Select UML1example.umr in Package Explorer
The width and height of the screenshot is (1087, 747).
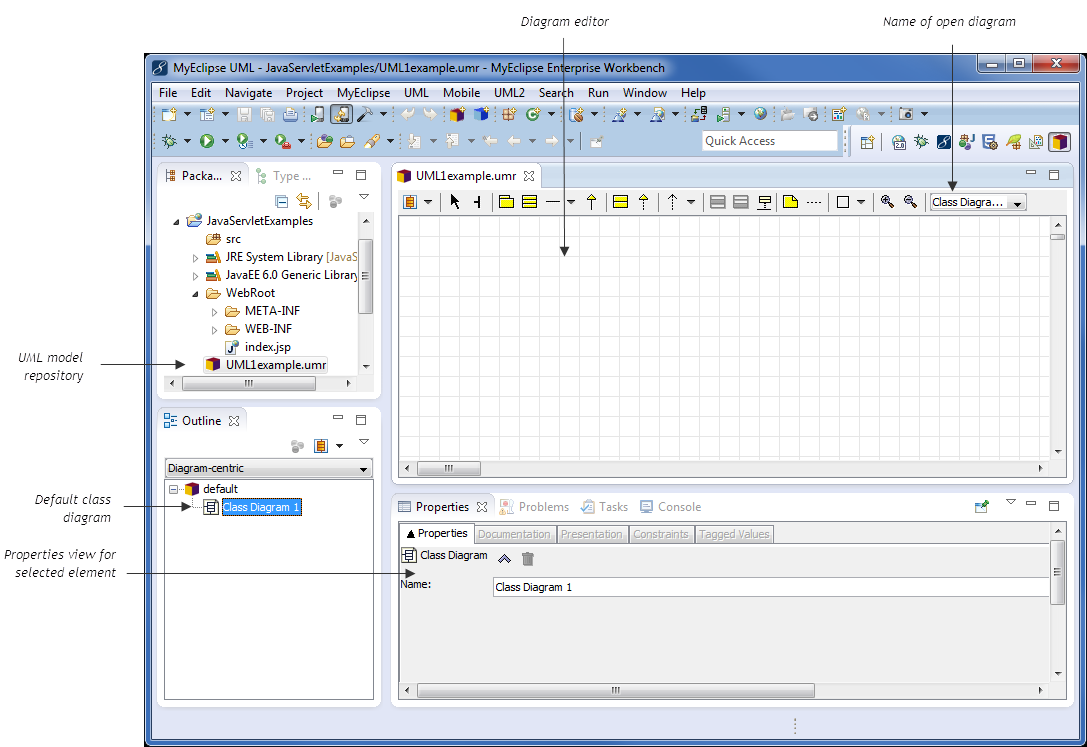(275, 365)
